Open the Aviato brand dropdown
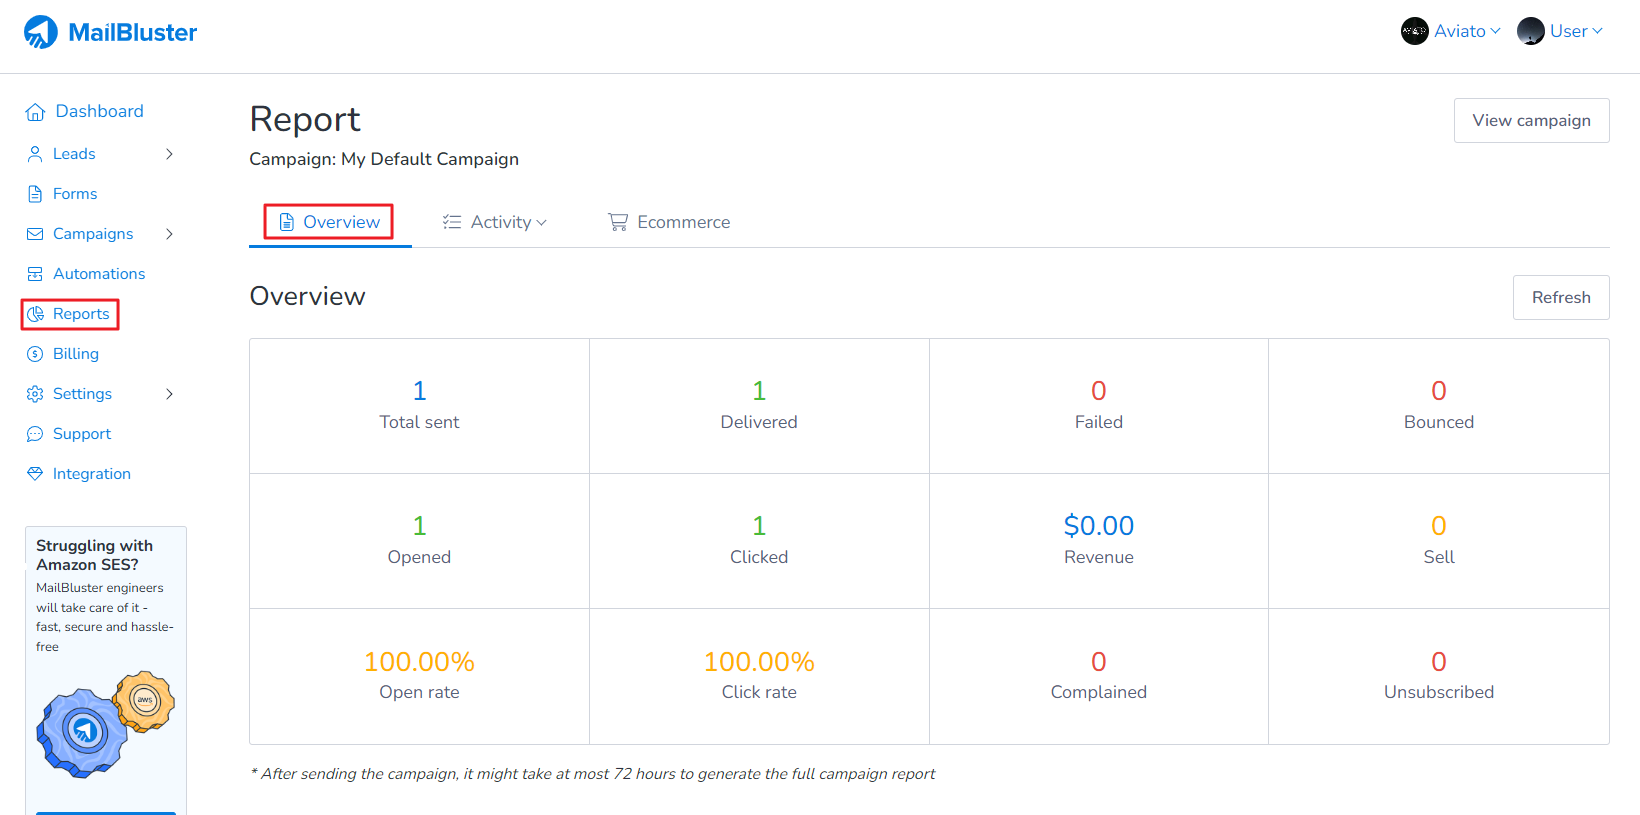The width and height of the screenshot is (1640, 815). 1451,31
